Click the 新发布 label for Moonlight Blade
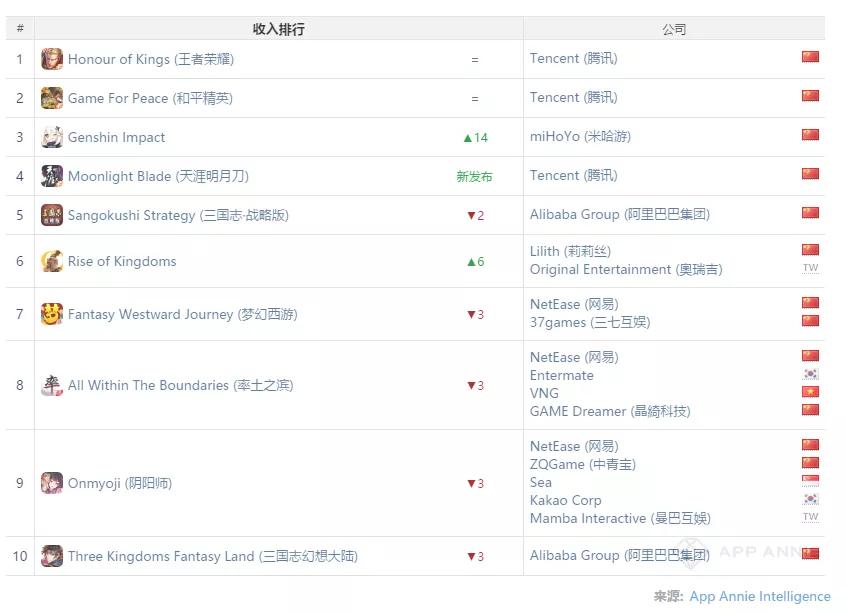 pyautogui.click(x=474, y=176)
